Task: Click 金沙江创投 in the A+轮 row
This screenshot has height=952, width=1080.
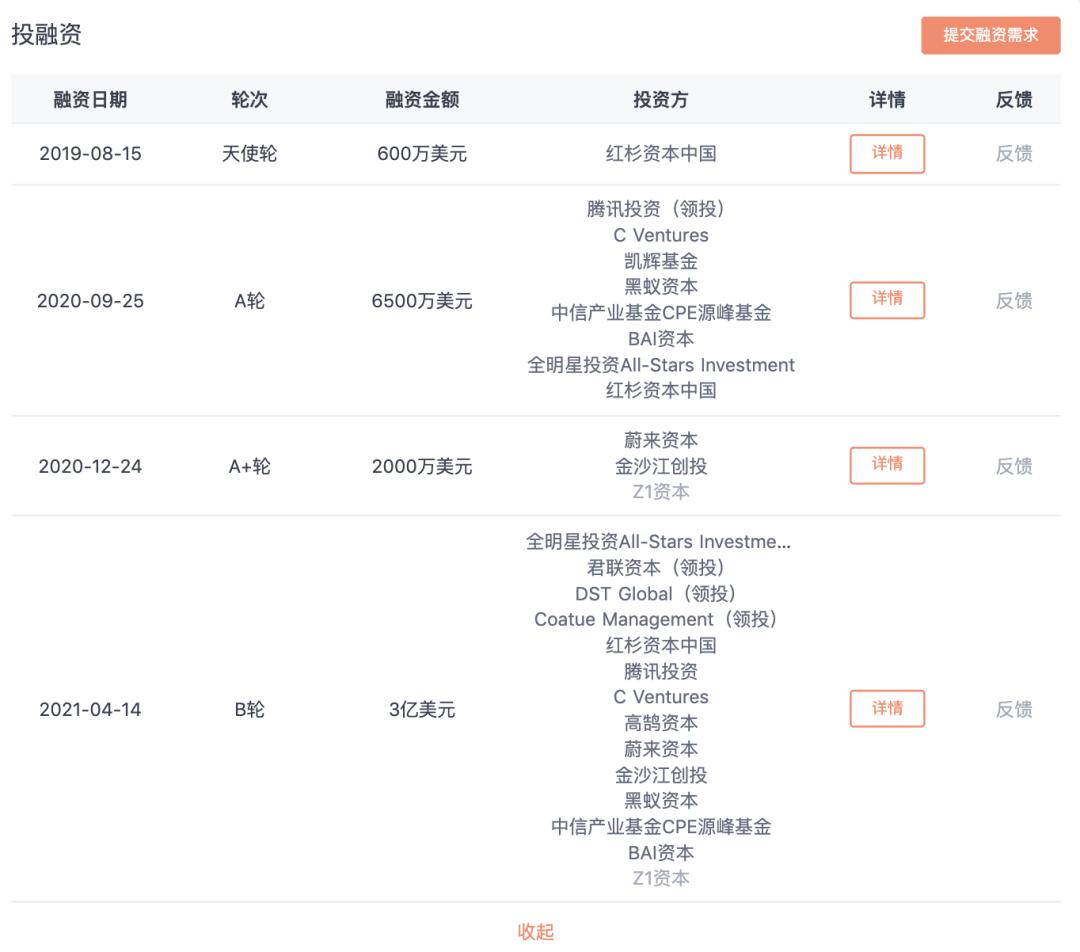Action: click(661, 466)
